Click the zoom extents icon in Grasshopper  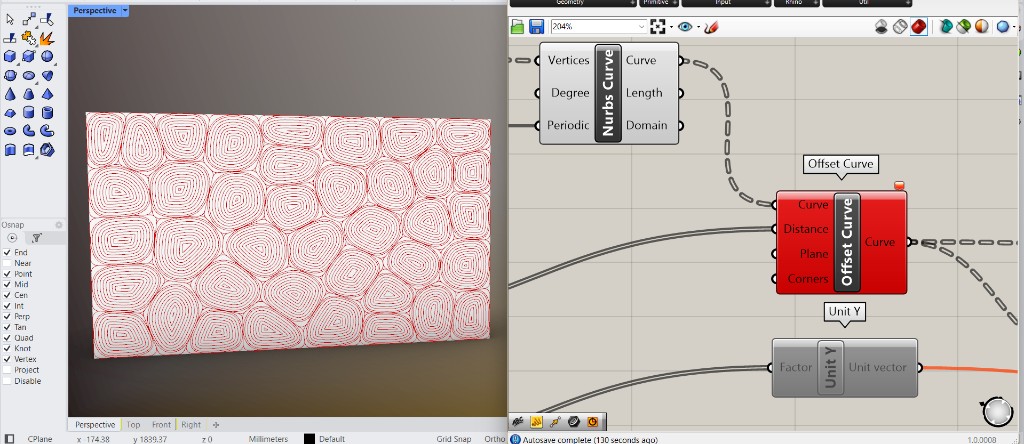[x=658, y=27]
